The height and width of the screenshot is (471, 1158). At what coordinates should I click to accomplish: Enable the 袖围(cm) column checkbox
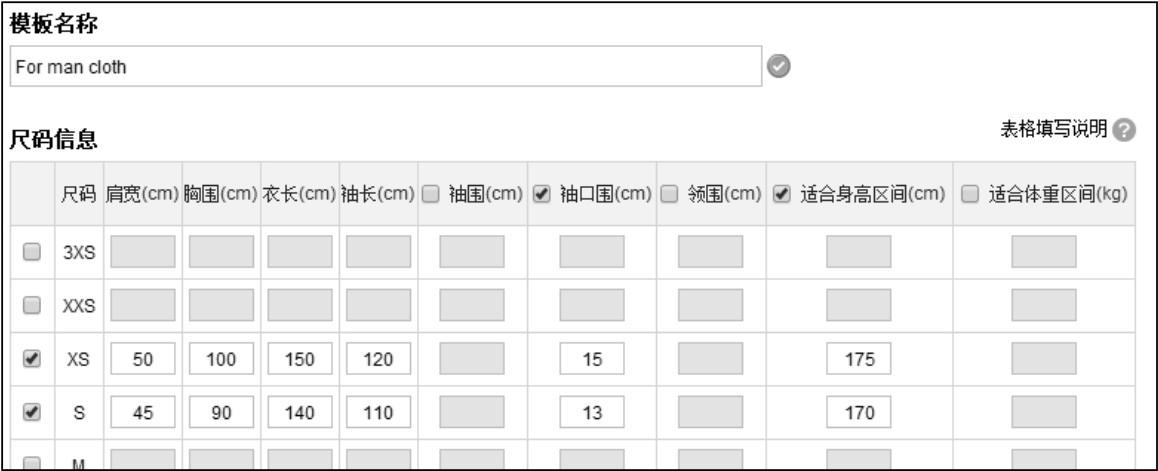pos(433,194)
